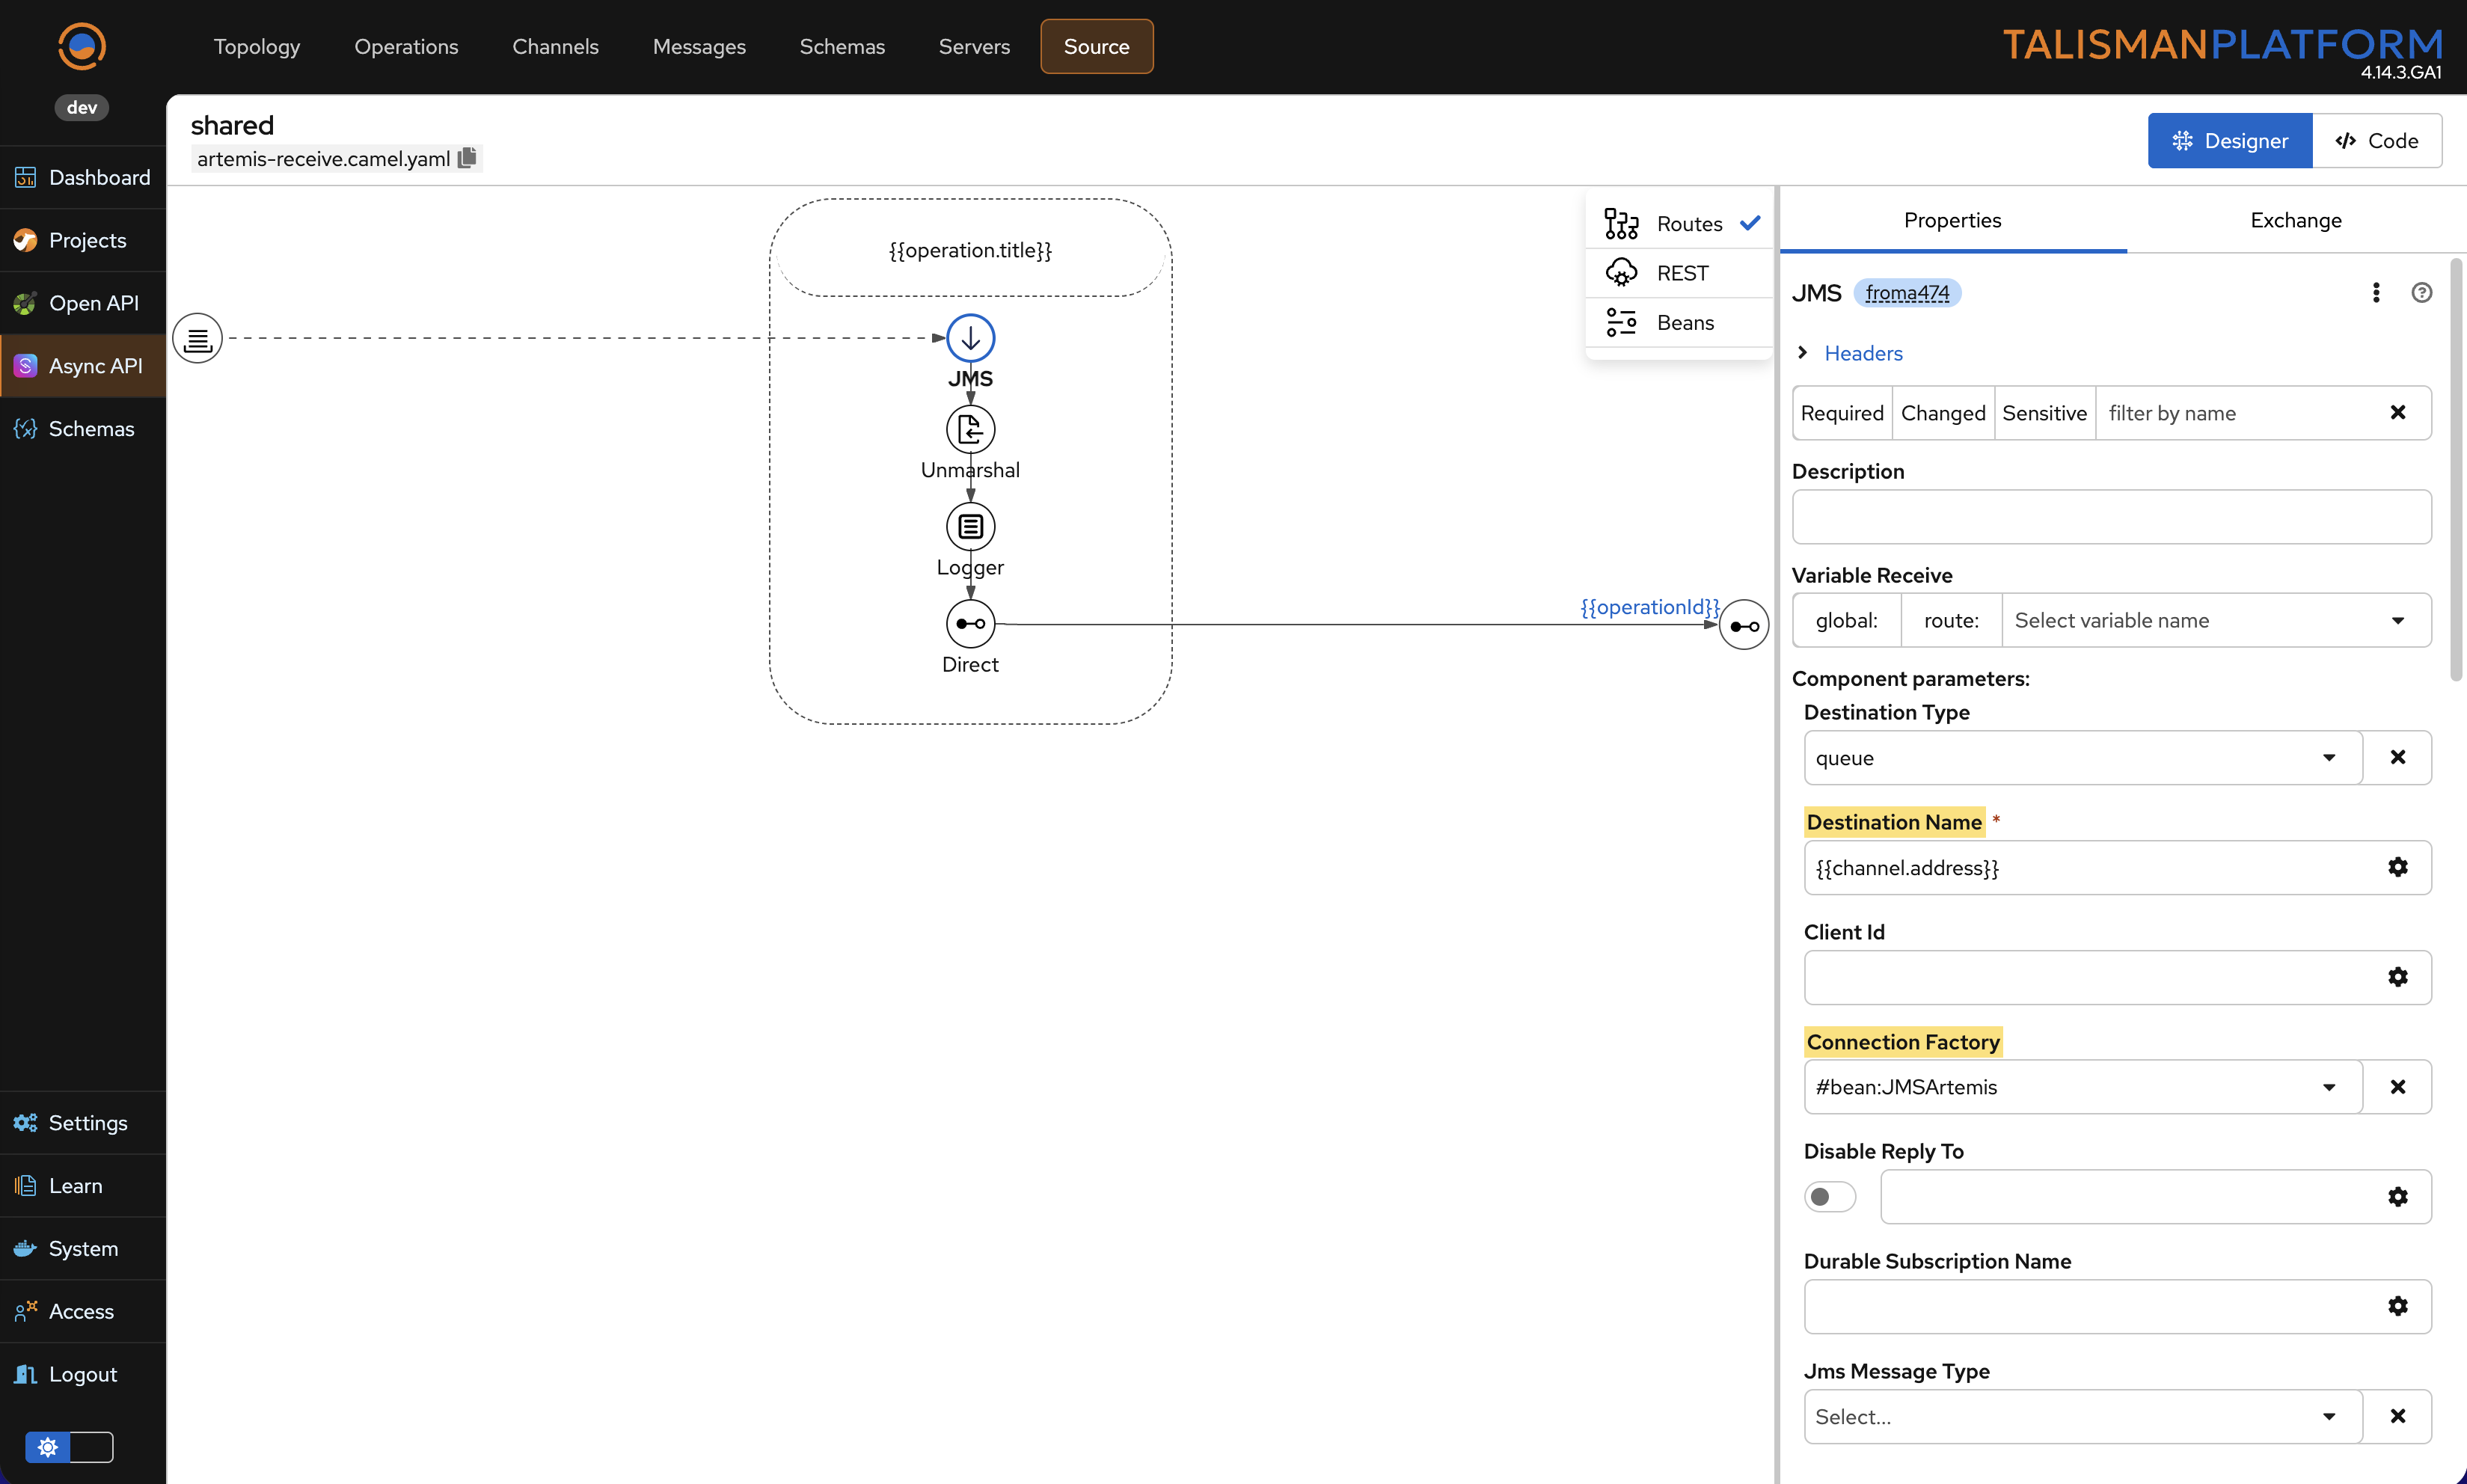Select the Unmarshal node icon

click(x=969, y=430)
